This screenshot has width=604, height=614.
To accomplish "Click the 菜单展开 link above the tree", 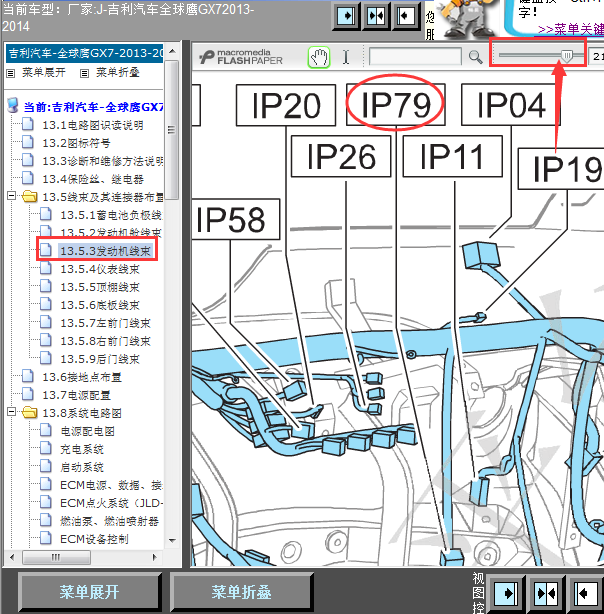I will pos(44,72).
